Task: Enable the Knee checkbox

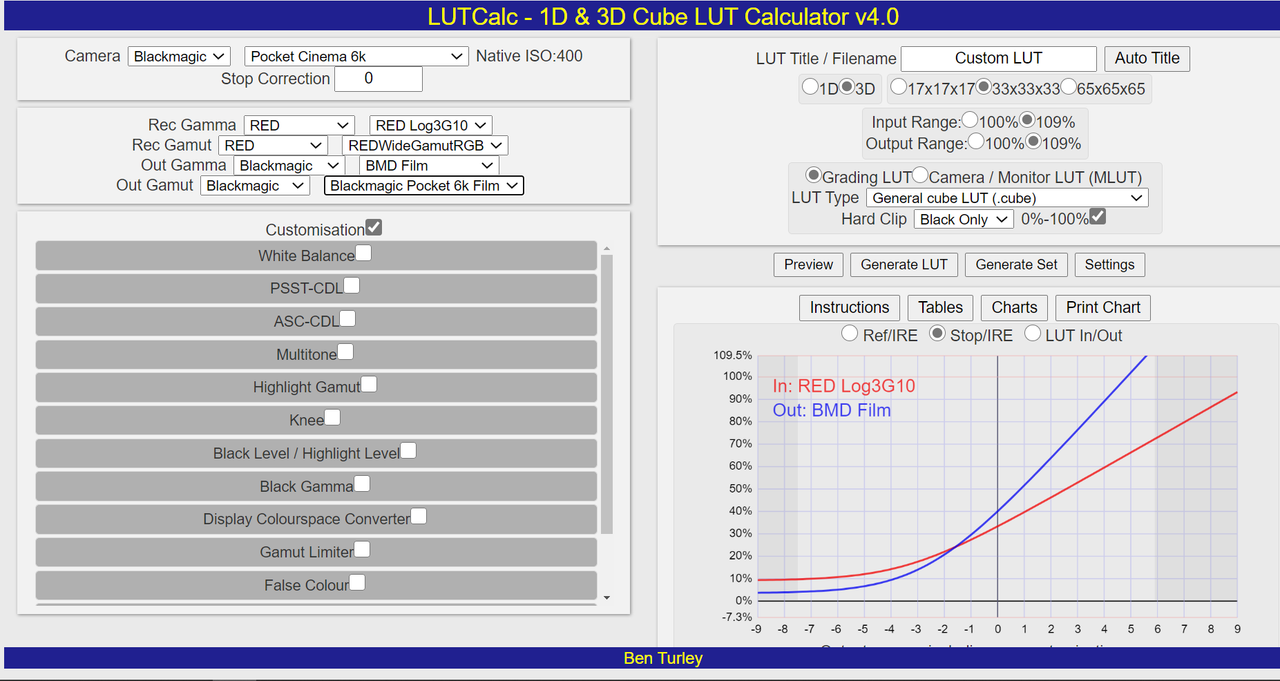Action: pos(332,417)
